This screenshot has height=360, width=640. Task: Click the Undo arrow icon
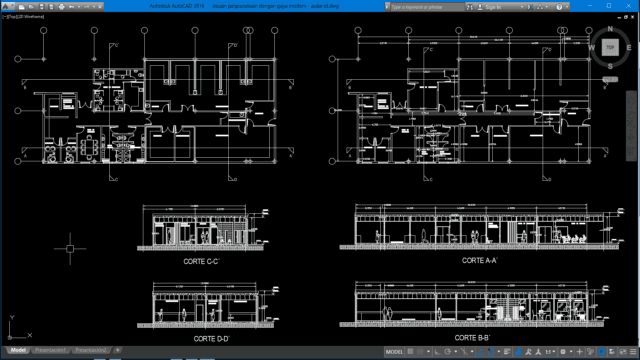pos(71,7)
